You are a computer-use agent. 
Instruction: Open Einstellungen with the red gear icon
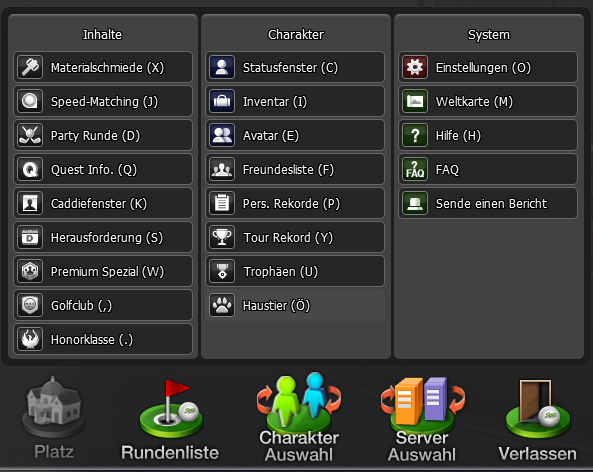415,67
